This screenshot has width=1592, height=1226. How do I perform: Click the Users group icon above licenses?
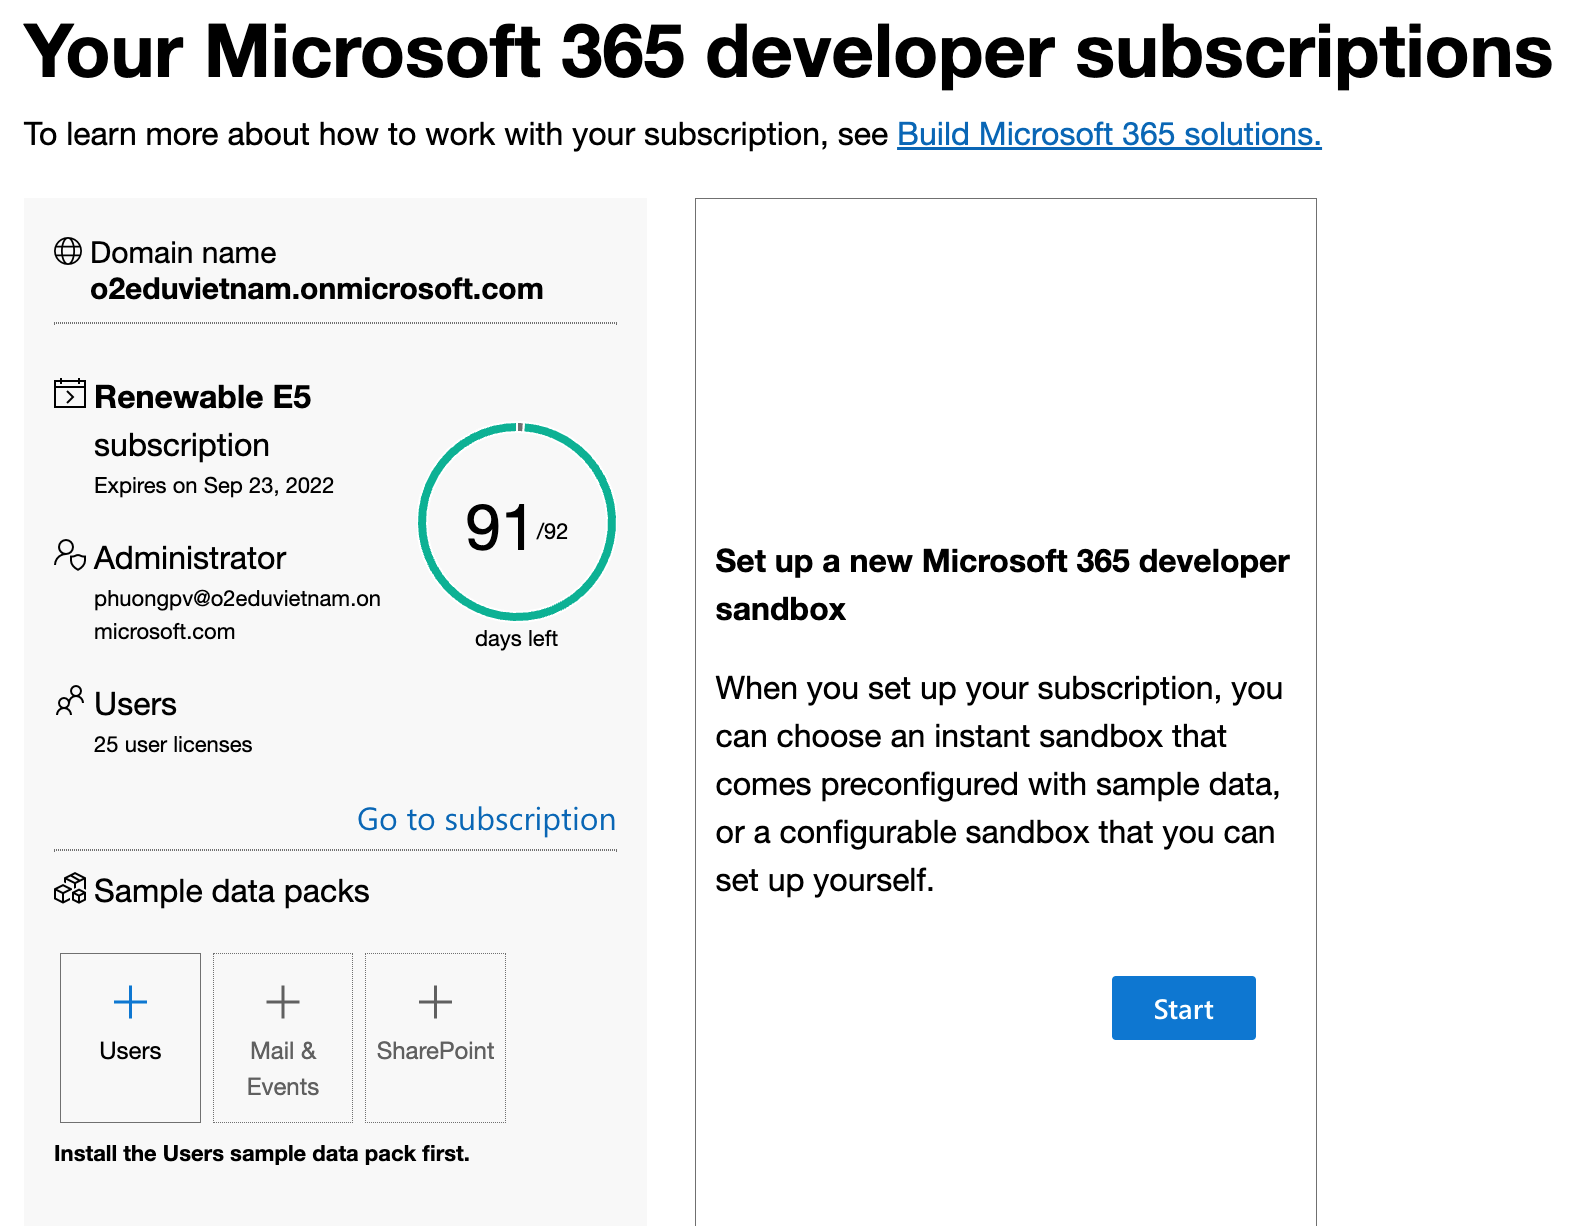coord(70,701)
